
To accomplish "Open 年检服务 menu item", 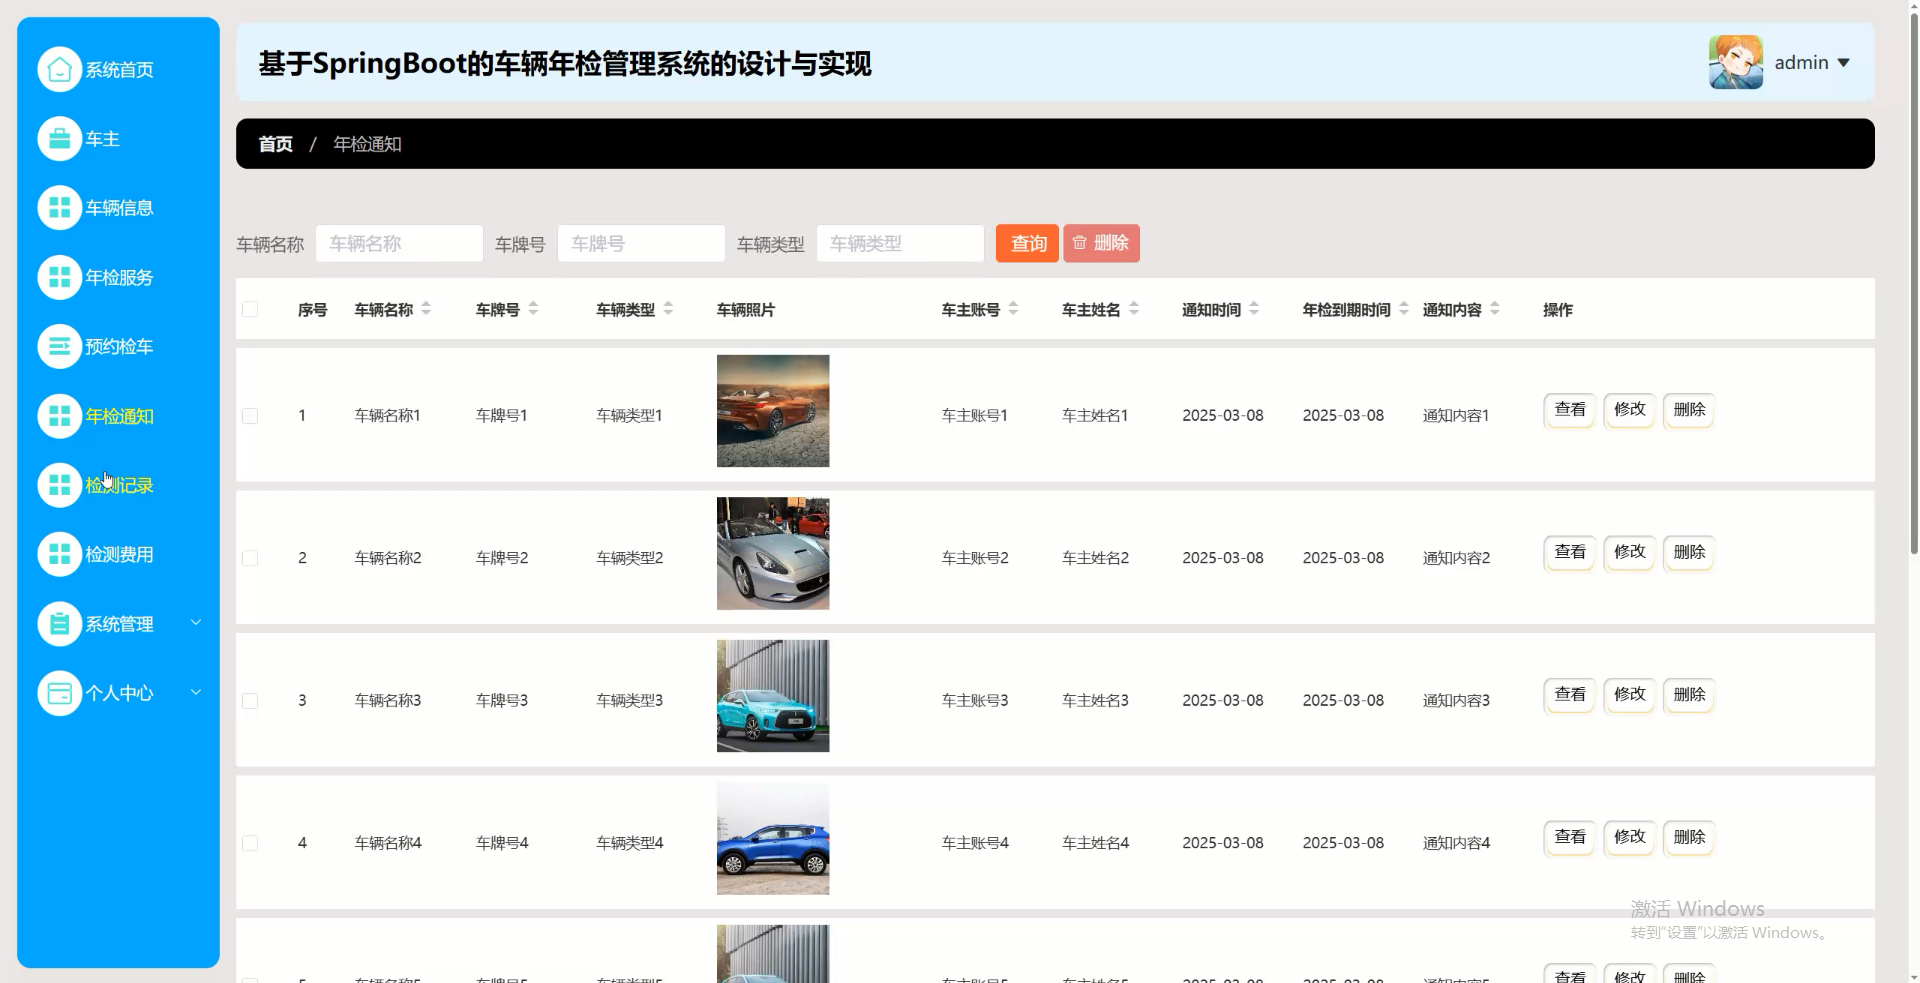I will coord(119,277).
